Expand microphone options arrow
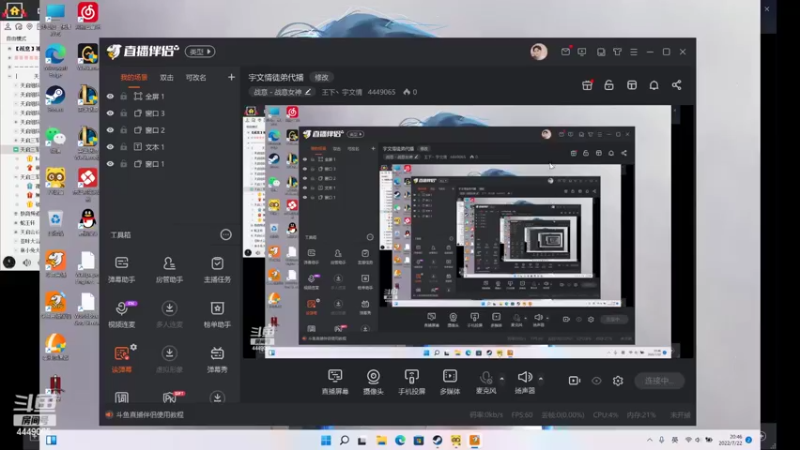The height and width of the screenshot is (450, 800). [x=502, y=379]
